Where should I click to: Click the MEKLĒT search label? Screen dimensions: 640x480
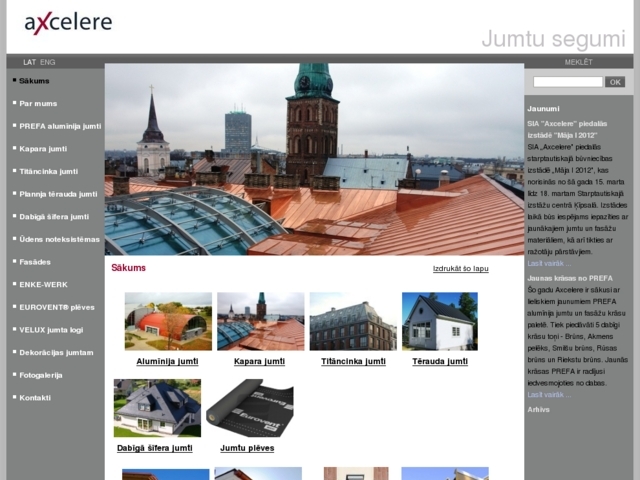578,62
